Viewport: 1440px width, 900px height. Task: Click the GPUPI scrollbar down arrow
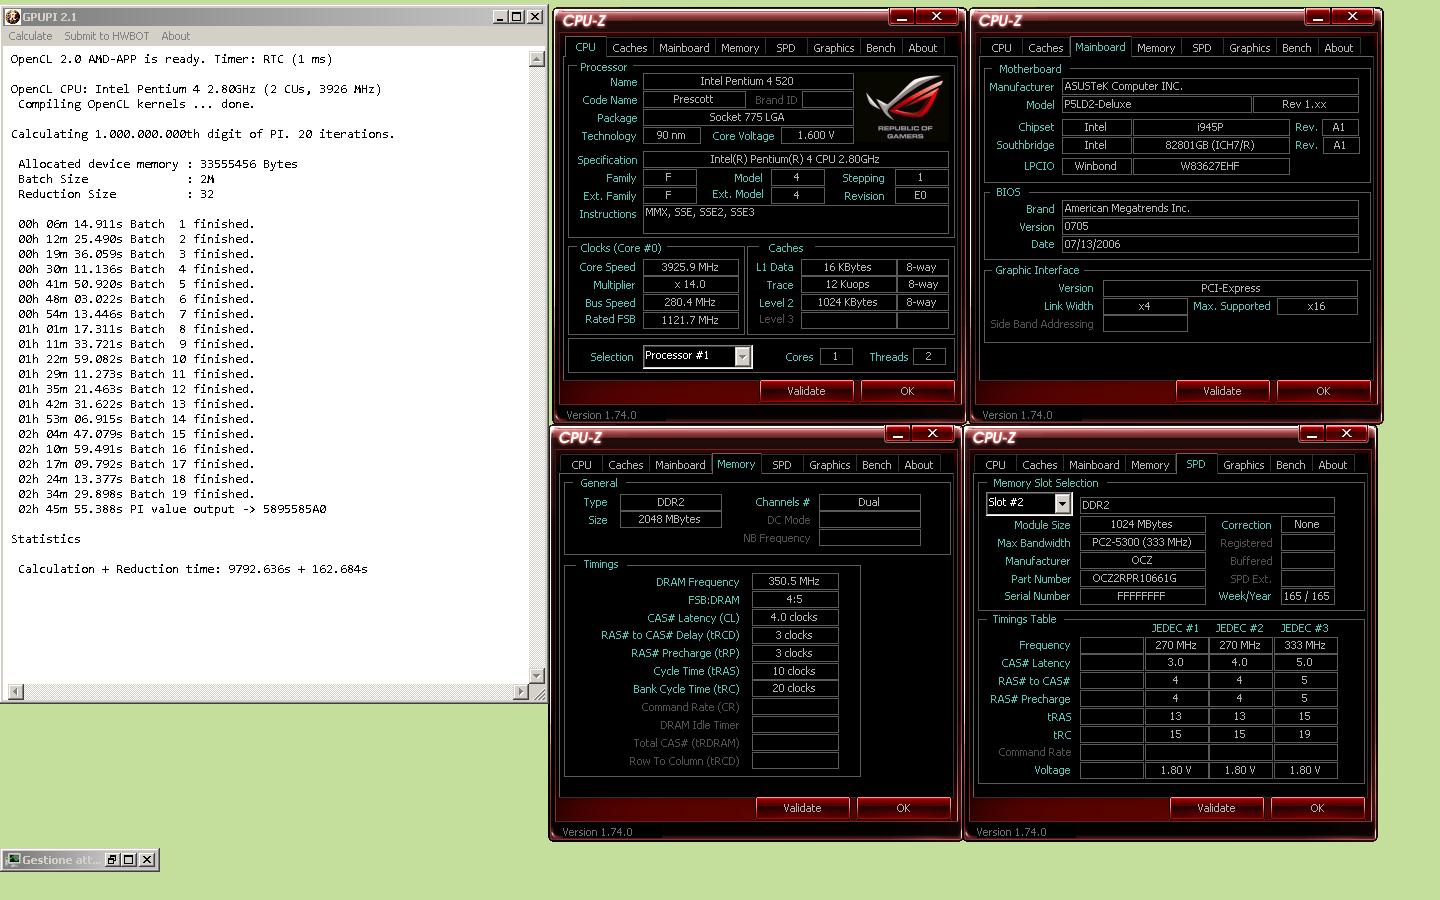[x=537, y=675]
